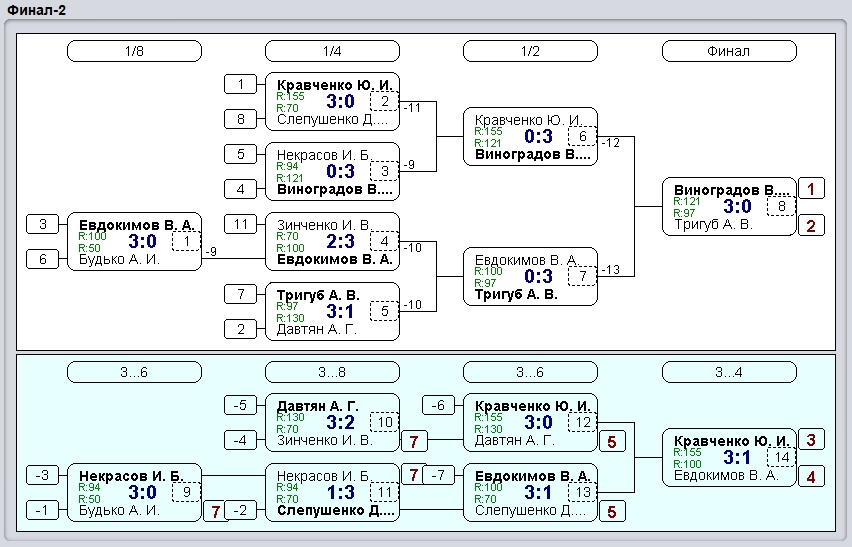
Task: Open match 4 Зинченко vs Евдокимов
Action: (332, 242)
